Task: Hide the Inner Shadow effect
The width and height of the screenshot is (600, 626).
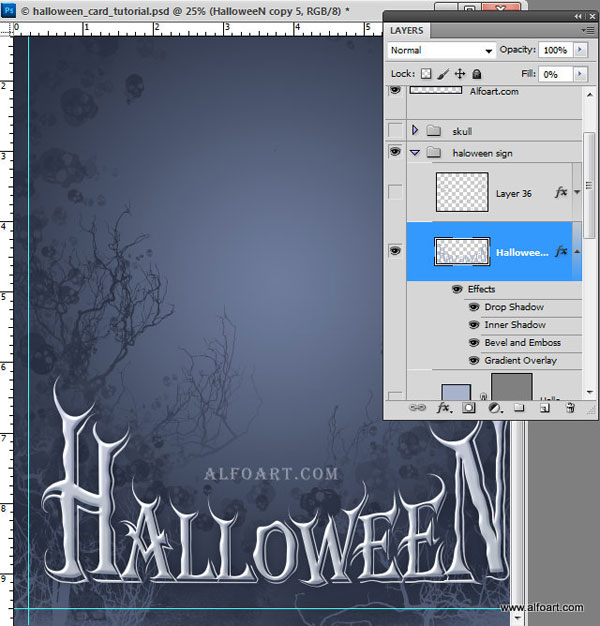Action: point(474,325)
